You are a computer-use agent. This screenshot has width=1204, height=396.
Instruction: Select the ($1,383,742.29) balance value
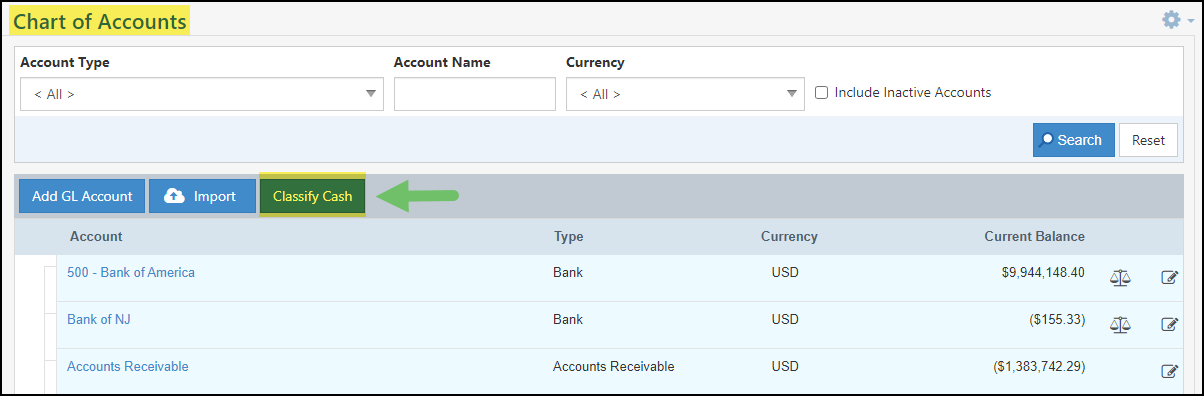tap(1039, 366)
